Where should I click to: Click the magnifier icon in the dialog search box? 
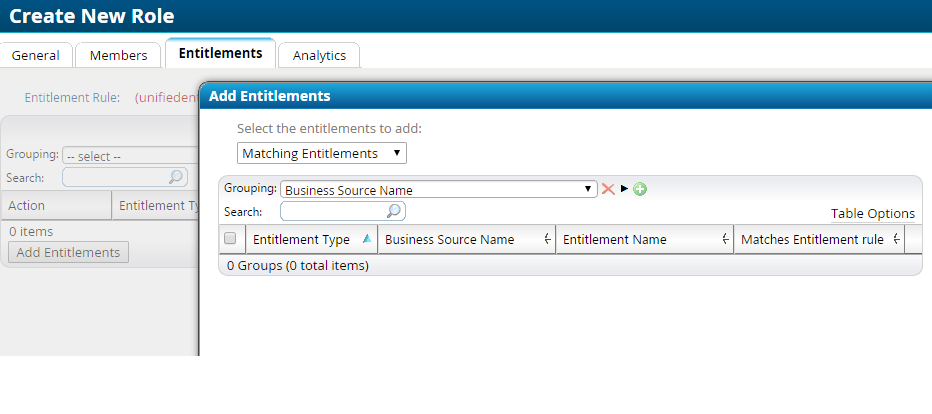[x=394, y=211]
